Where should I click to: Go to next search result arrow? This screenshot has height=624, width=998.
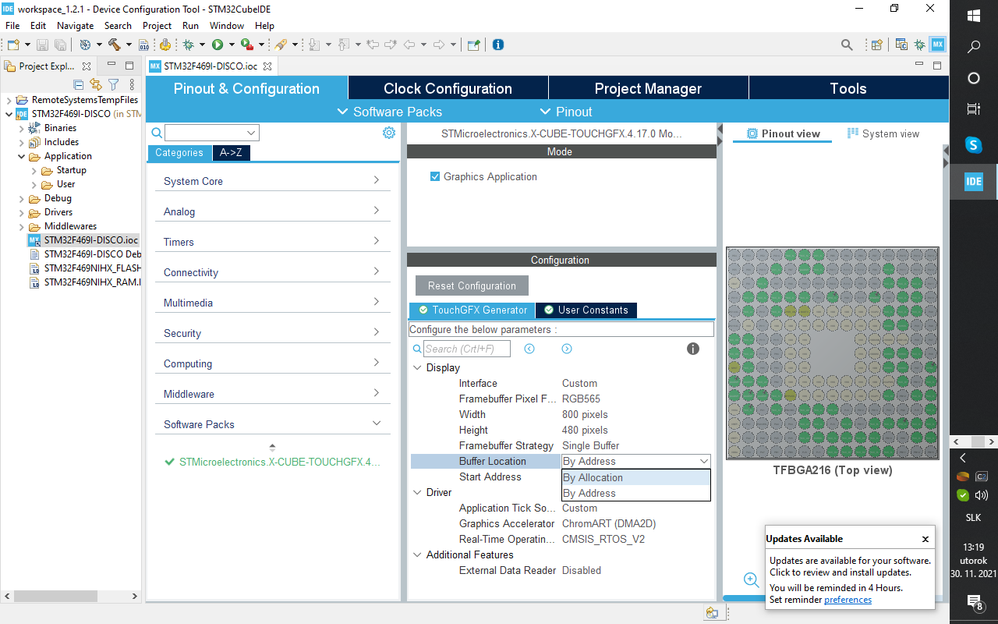coord(566,348)
